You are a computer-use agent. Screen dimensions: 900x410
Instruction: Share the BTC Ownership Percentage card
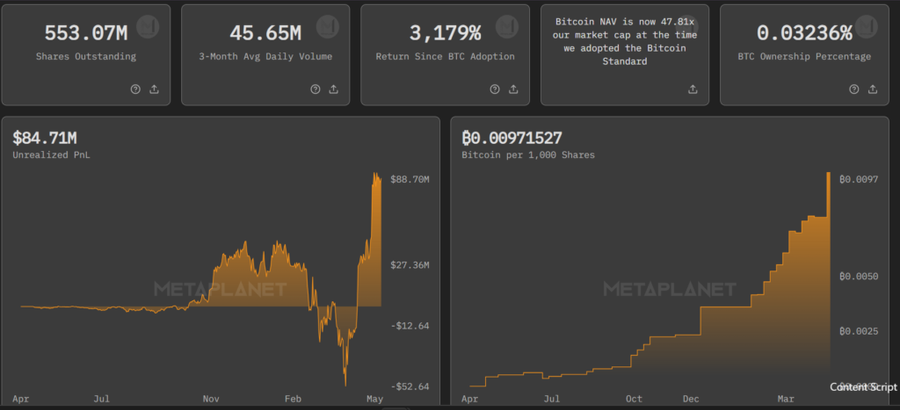[873, 89]
